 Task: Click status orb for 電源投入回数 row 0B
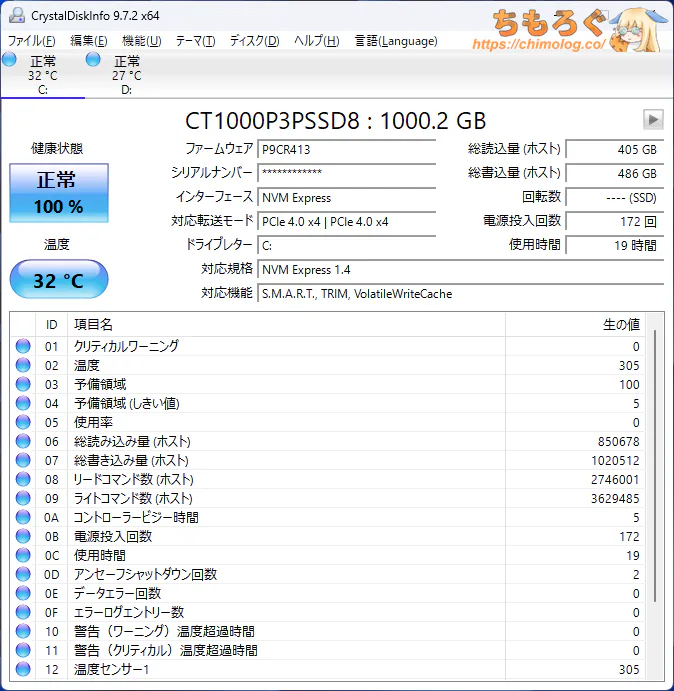pos(23,536)
